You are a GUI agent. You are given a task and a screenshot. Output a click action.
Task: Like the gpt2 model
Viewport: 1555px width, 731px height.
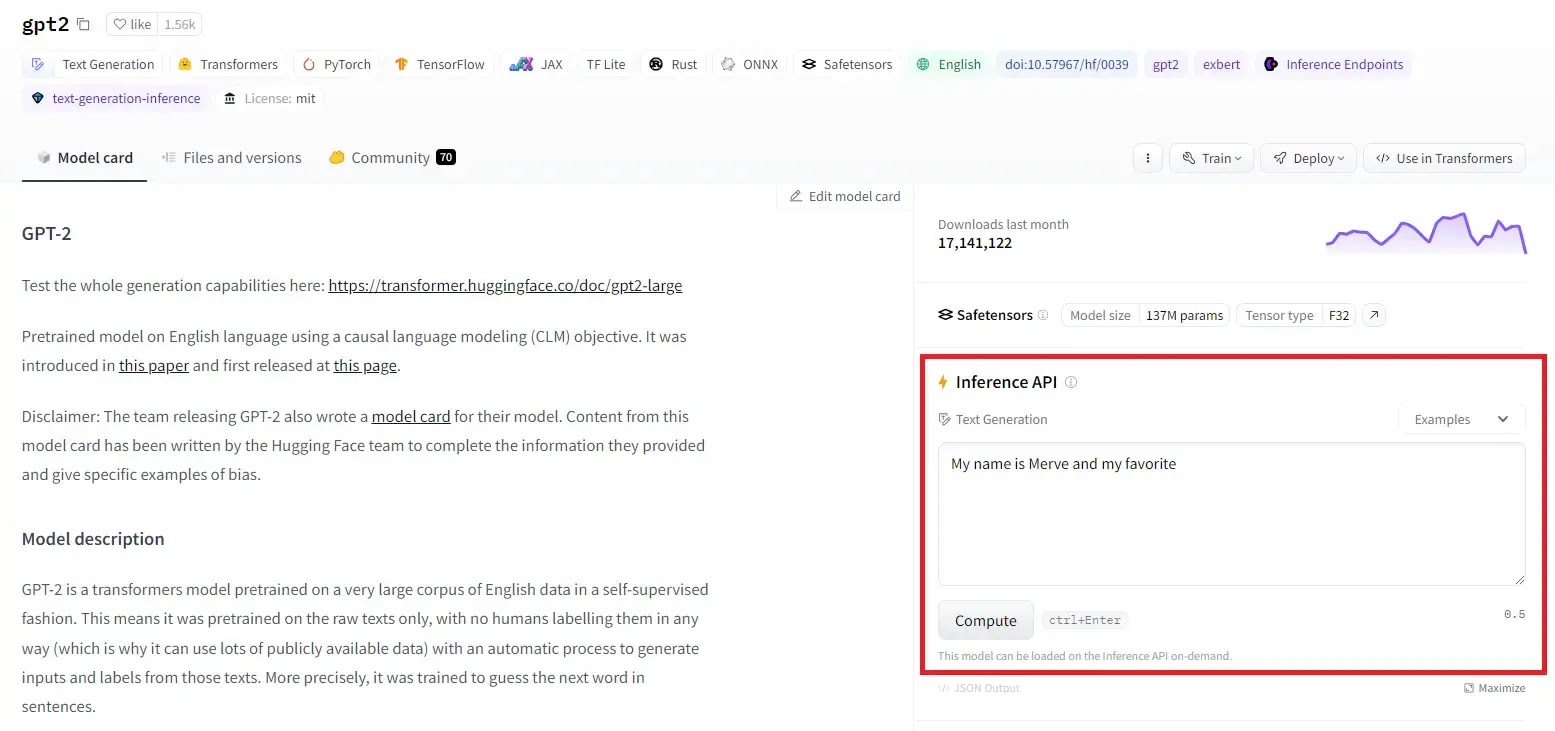pos(131,24)
